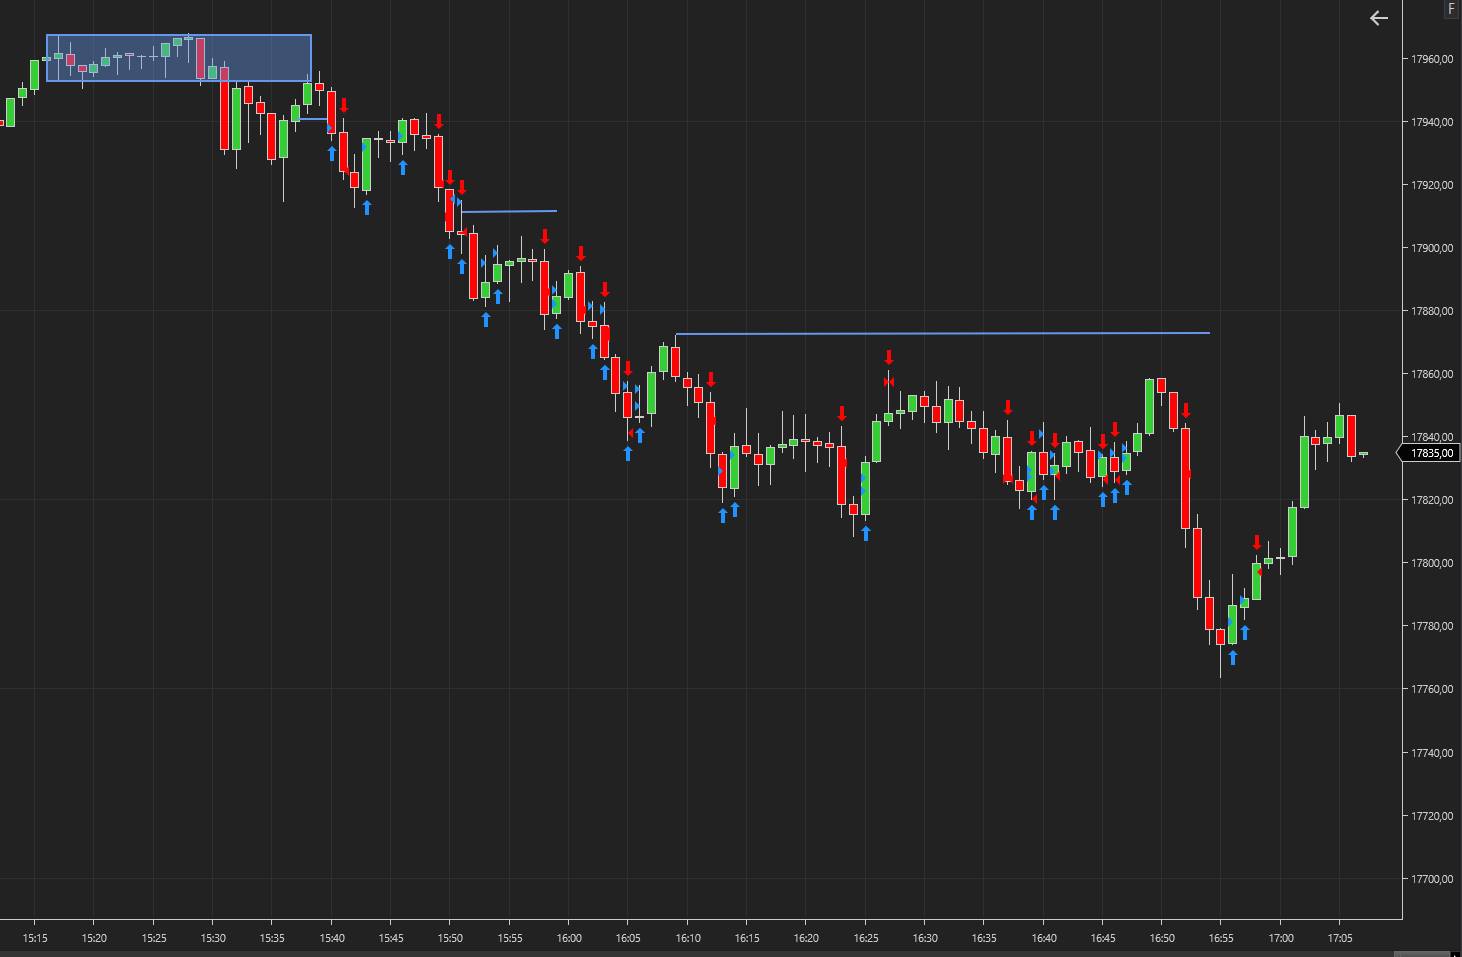Screen dimensions: 1462x957
Task: Click the 16:15 time axis label
Action: [747, 938]
